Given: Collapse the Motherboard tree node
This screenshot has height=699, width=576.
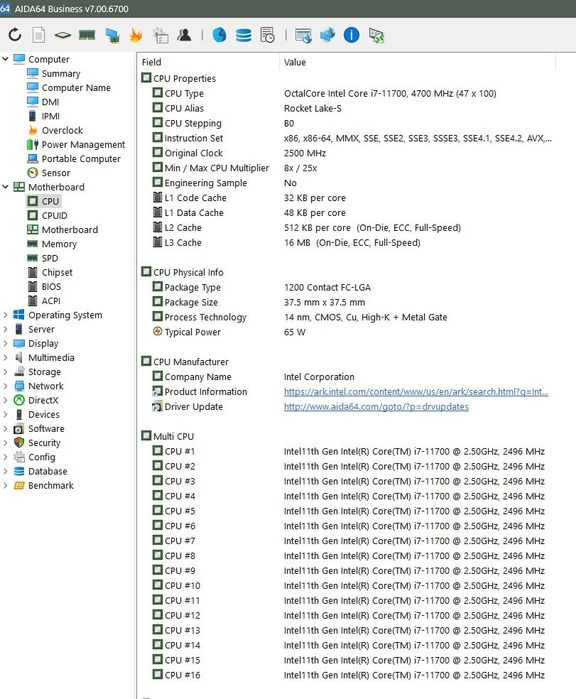Looking at the screenshot, I should click(5, 187).
